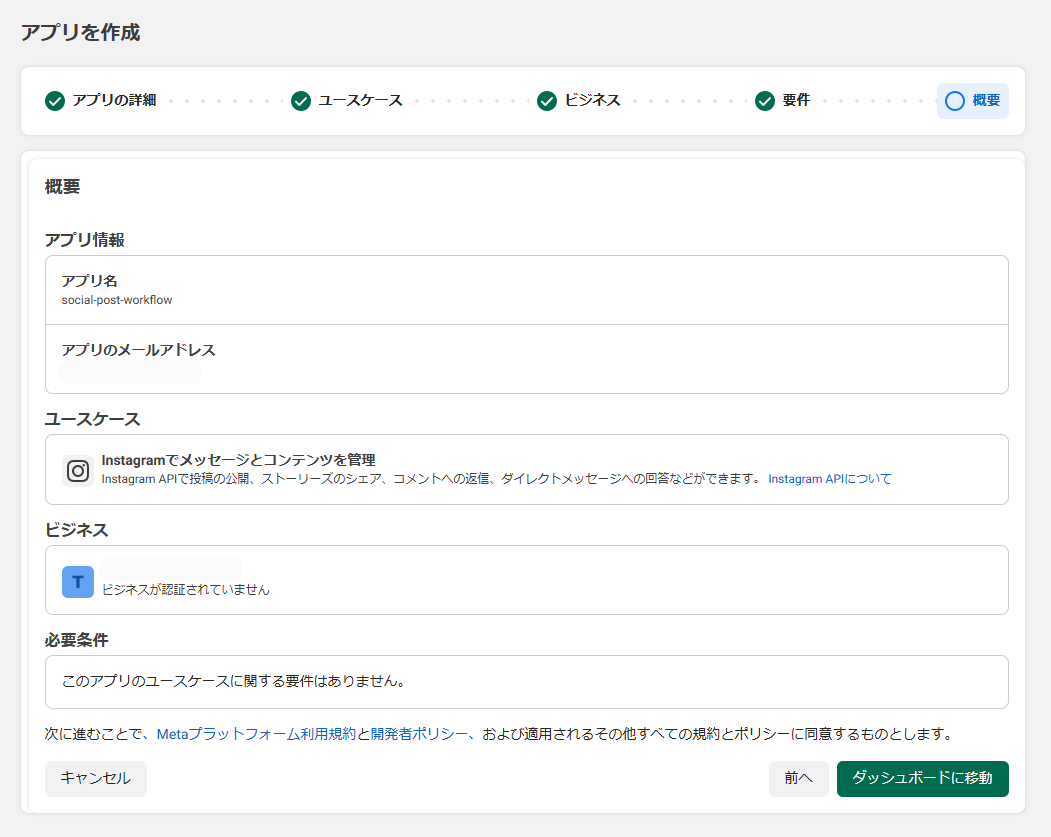Open the 開発者ポリシー link

pyautogui.click(x=419, y=734)
